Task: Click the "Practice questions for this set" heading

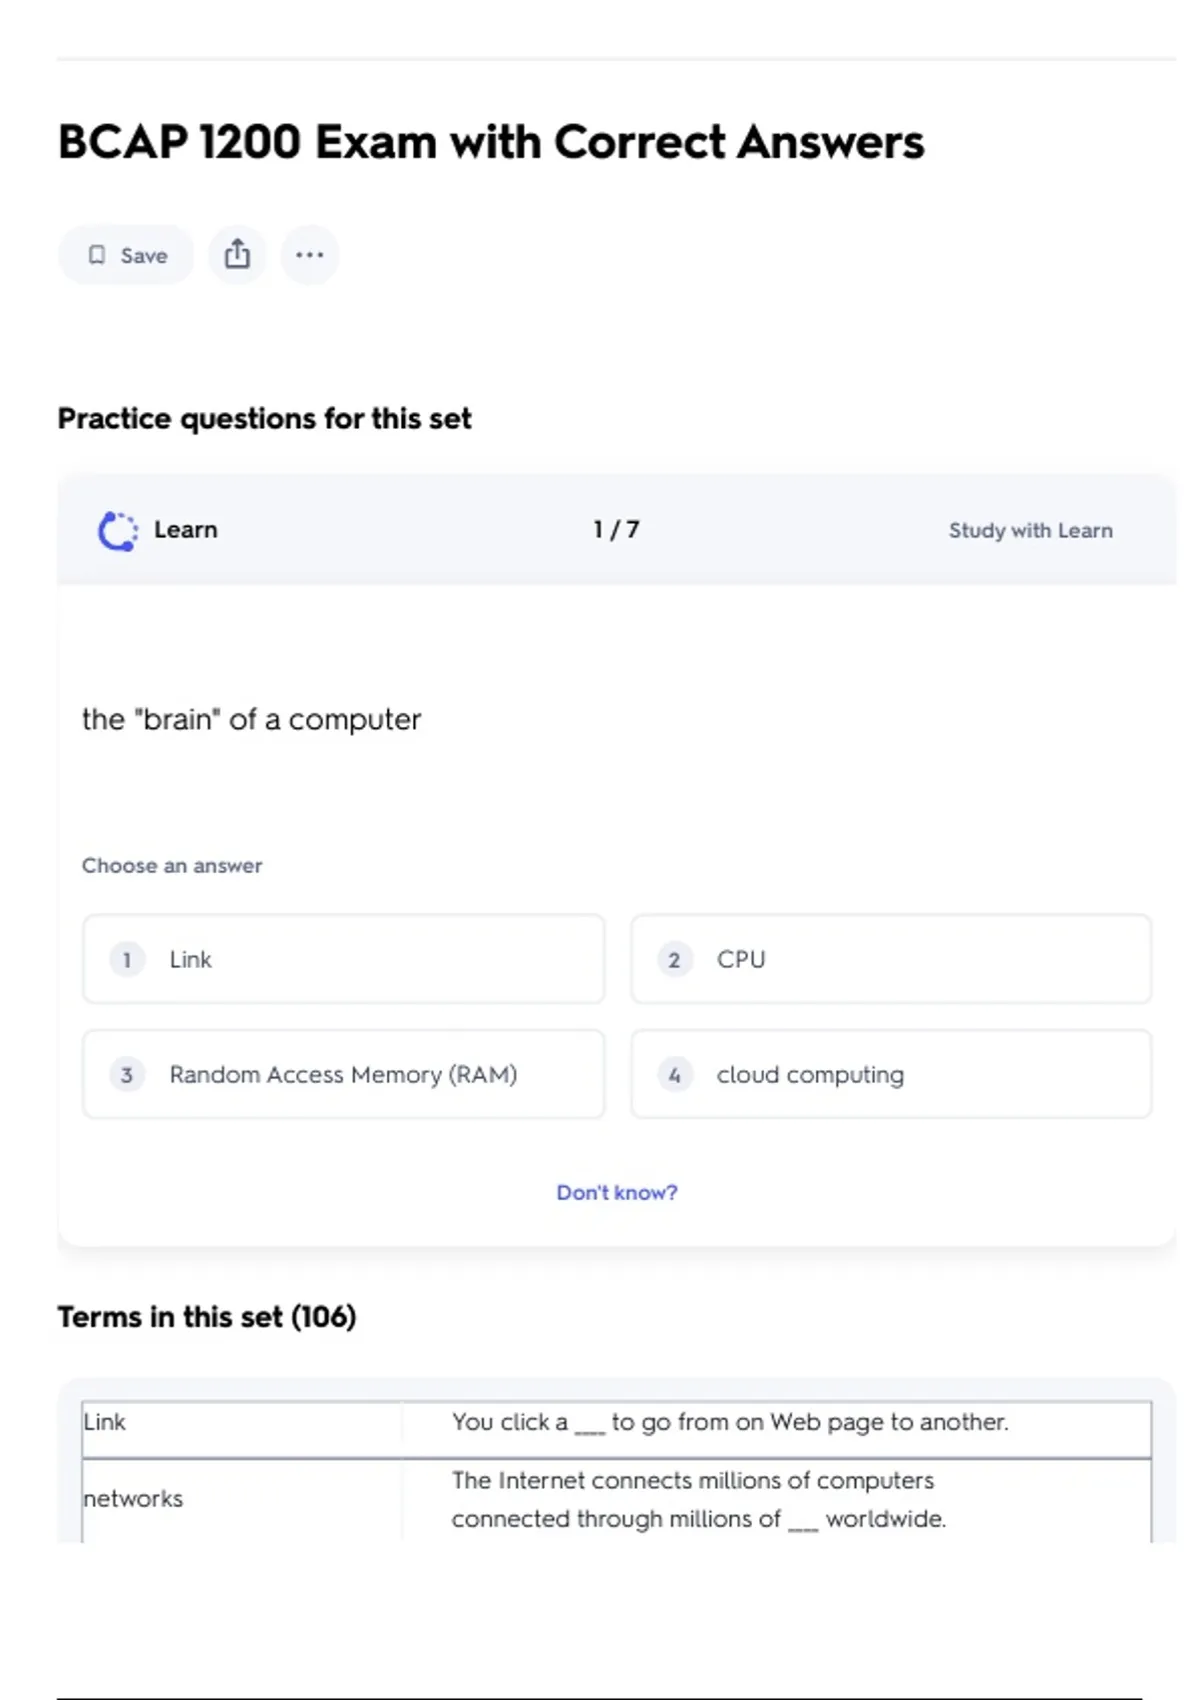Action: pyautogui.click(x=264, y=418)
